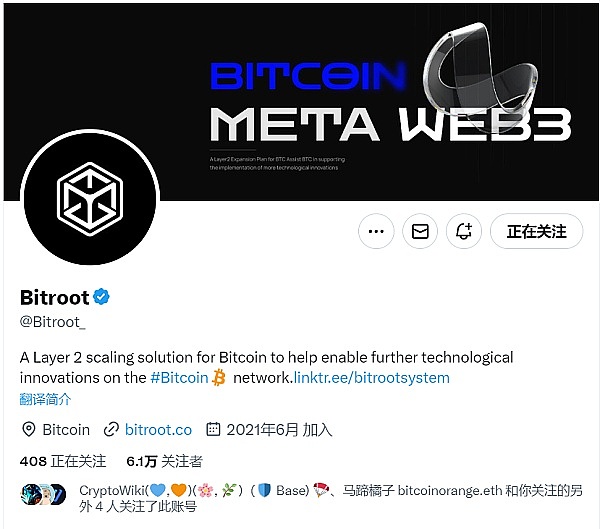Open linktr.ee/bitrootsystem link
The image size is (600, 529).
tap(372, 378)
